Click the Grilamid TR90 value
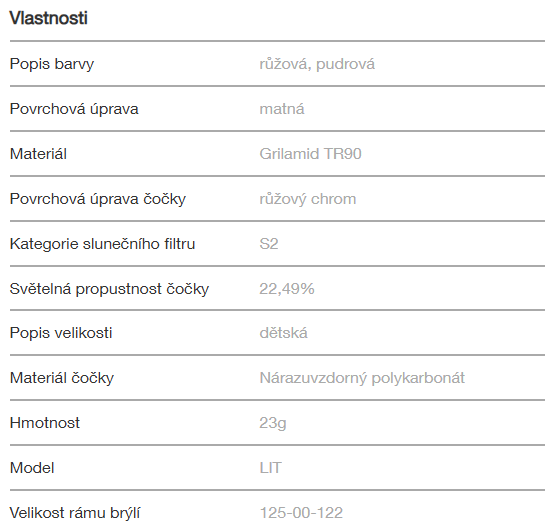Image resolution: width=545 pixels, height=531 pixels. [310, 154]
